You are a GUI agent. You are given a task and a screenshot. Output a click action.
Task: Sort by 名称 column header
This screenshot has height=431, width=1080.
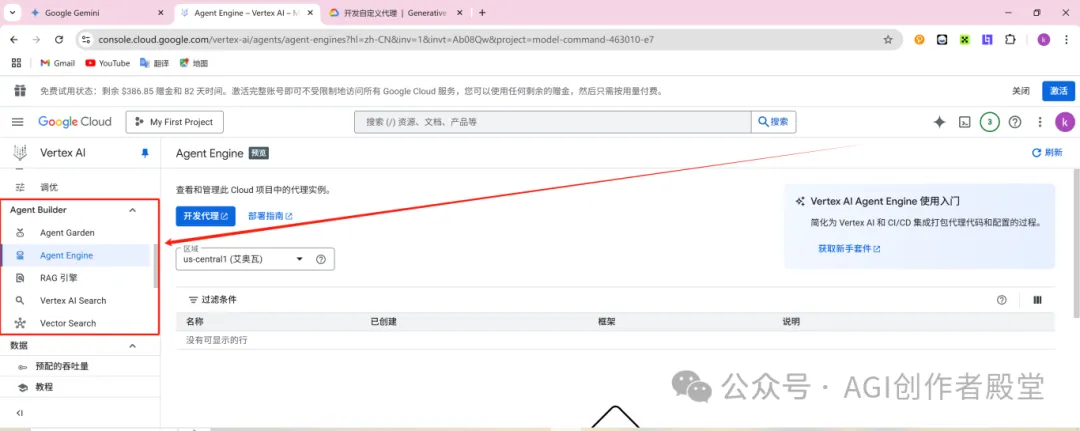(x=195, y=322)
